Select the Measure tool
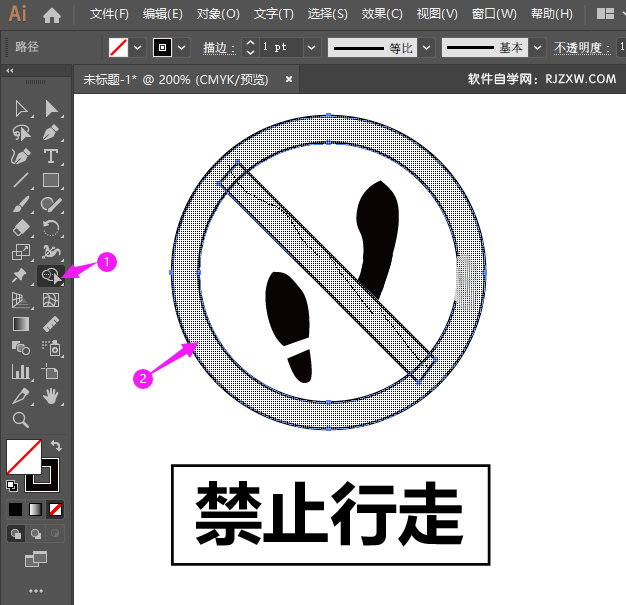Viewport: 626px width, 605px height. tap(51, 324)
